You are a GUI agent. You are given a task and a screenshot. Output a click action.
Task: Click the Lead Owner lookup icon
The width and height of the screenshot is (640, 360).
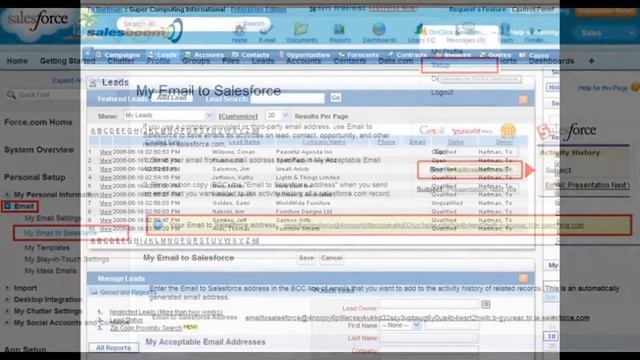[485, 304]
